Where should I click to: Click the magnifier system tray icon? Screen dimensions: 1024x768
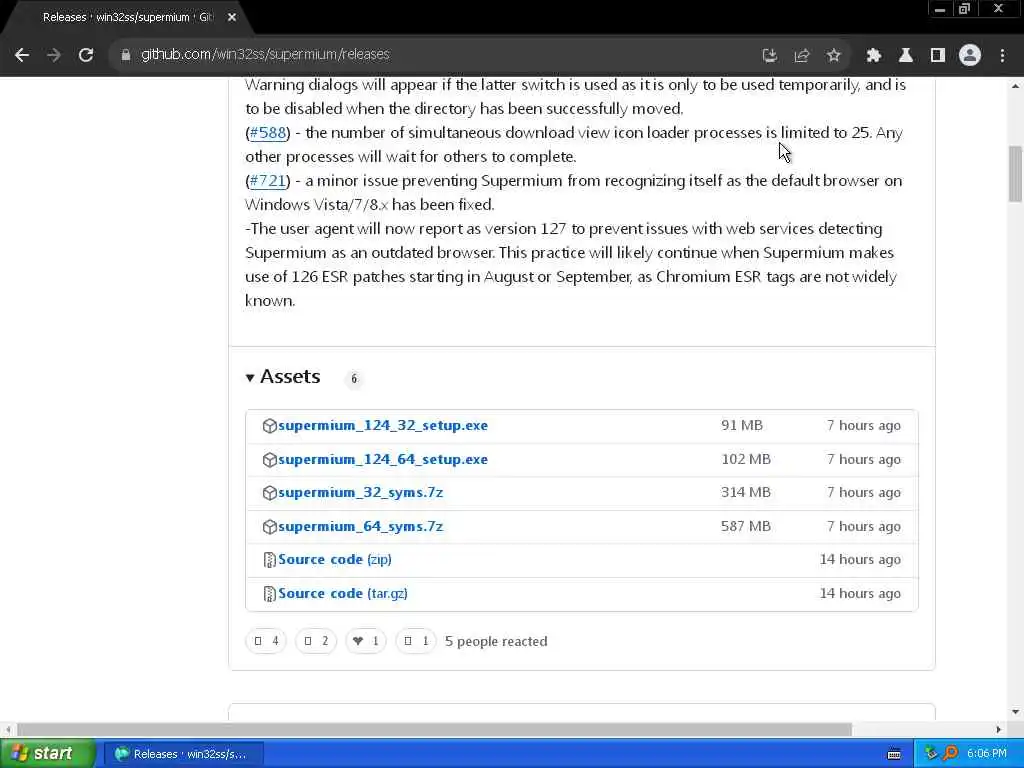[950, 754]
